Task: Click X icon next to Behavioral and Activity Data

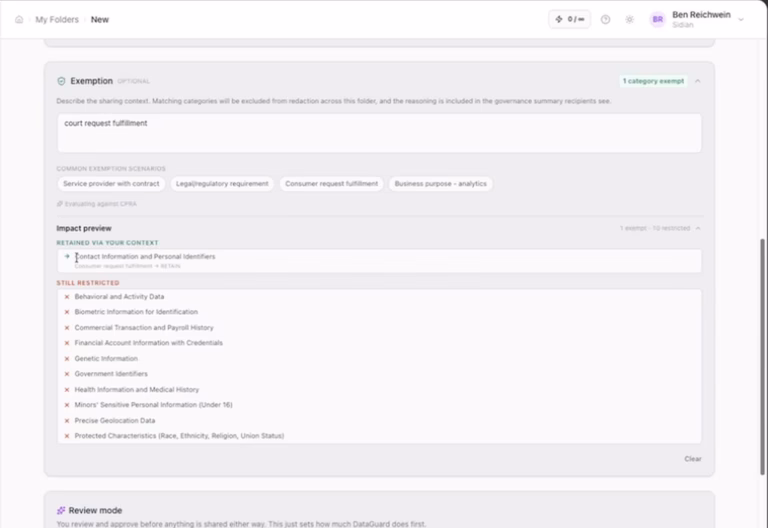Action: (67, 297)
